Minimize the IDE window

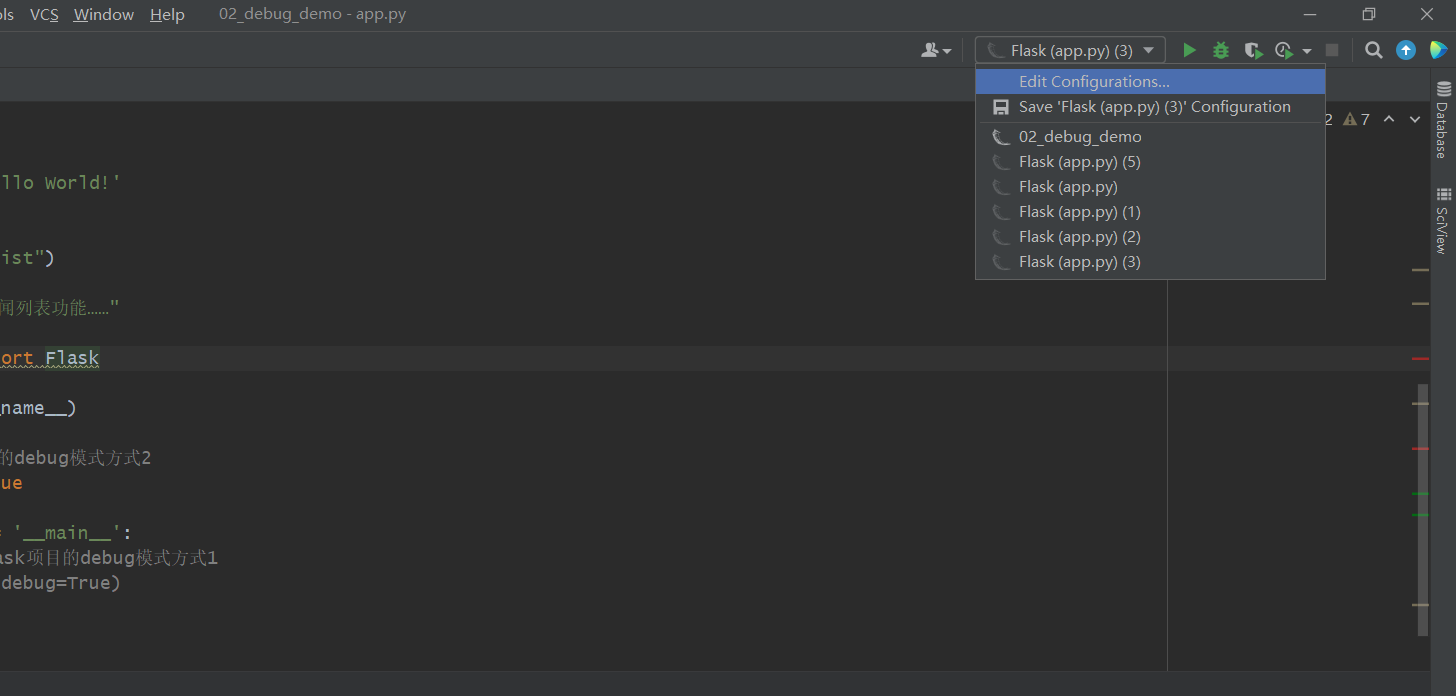(x=1310, y=14)
